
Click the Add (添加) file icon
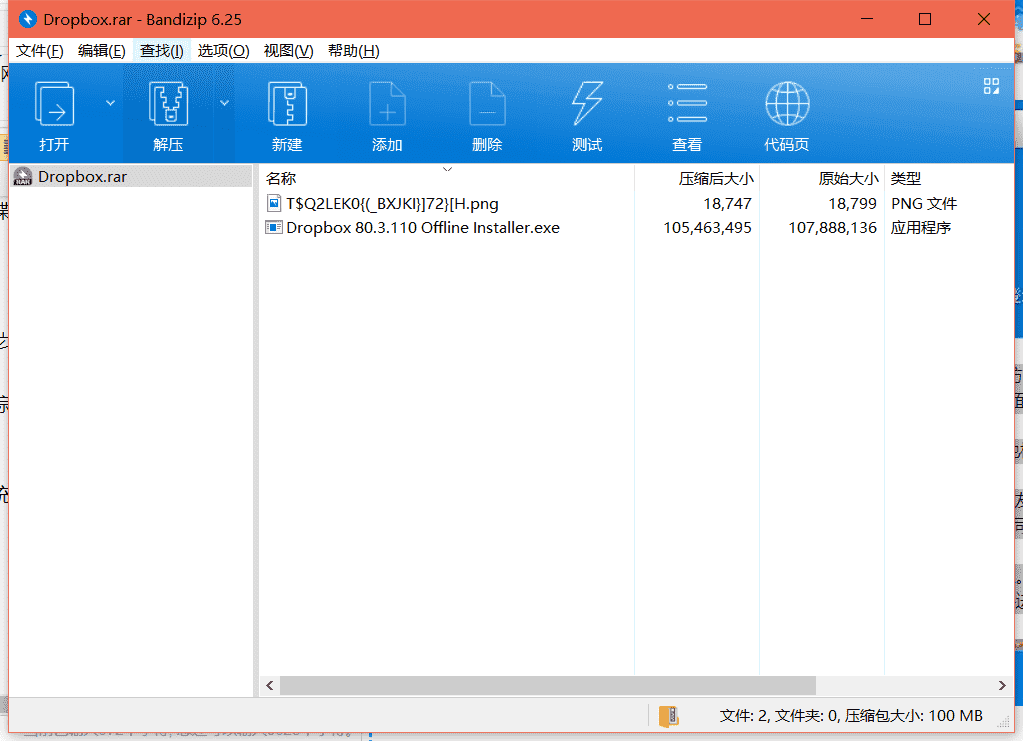(x=388, y=104)
